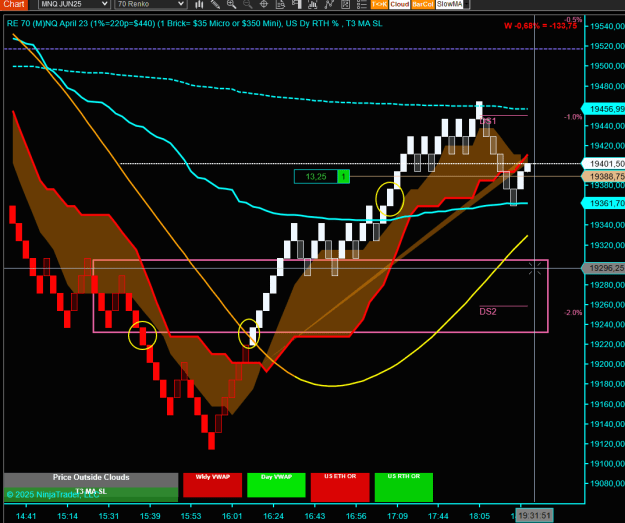Click the 19401,50 white price marker
This screenshot has width=625, height=523.
click(x=603, y=164)
